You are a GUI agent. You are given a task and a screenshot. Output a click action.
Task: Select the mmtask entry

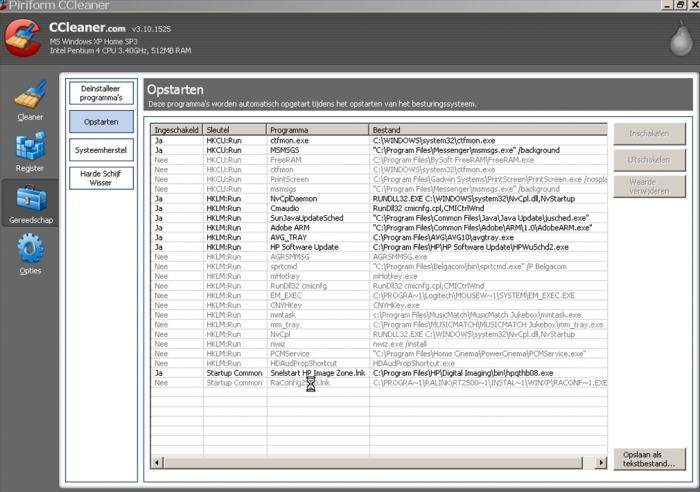click(379, 315)
